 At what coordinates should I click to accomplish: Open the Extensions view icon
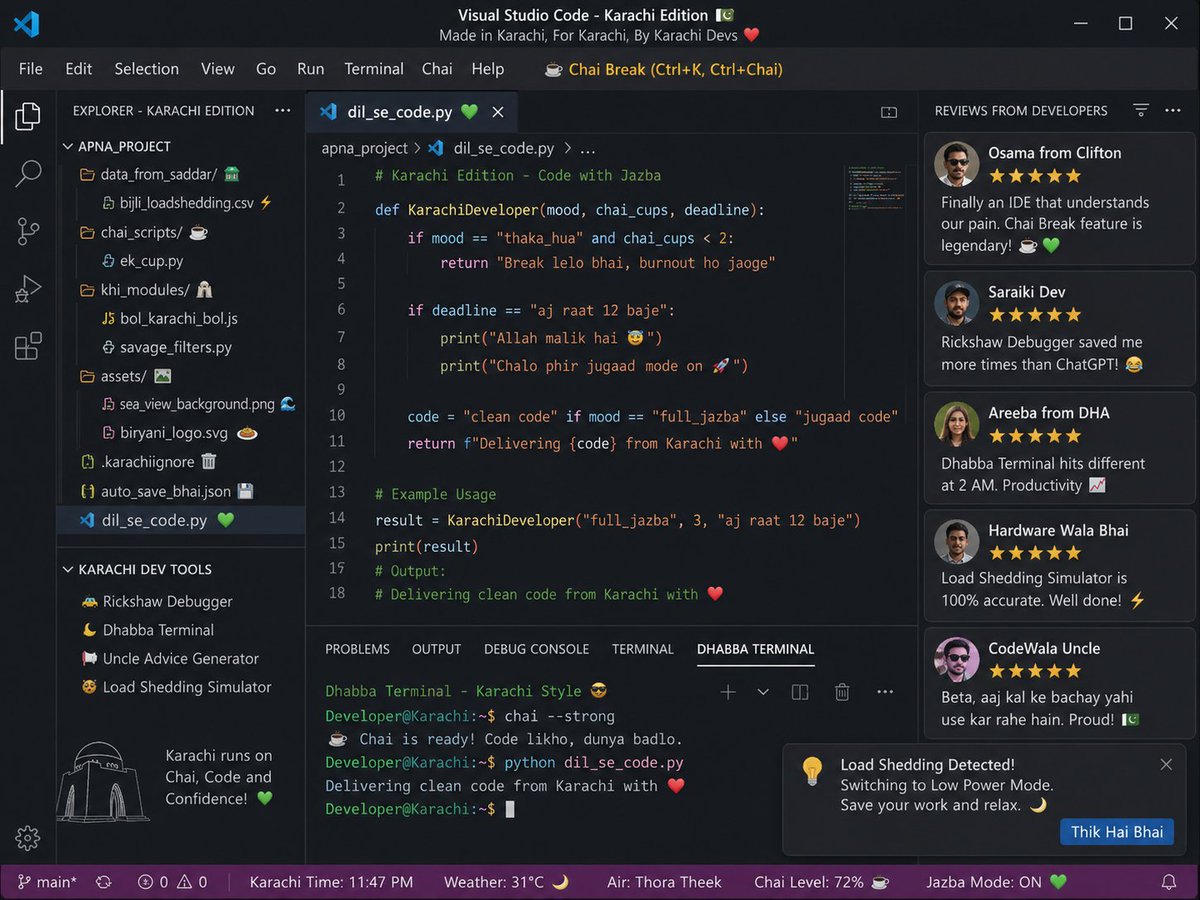tap(28, 346)
